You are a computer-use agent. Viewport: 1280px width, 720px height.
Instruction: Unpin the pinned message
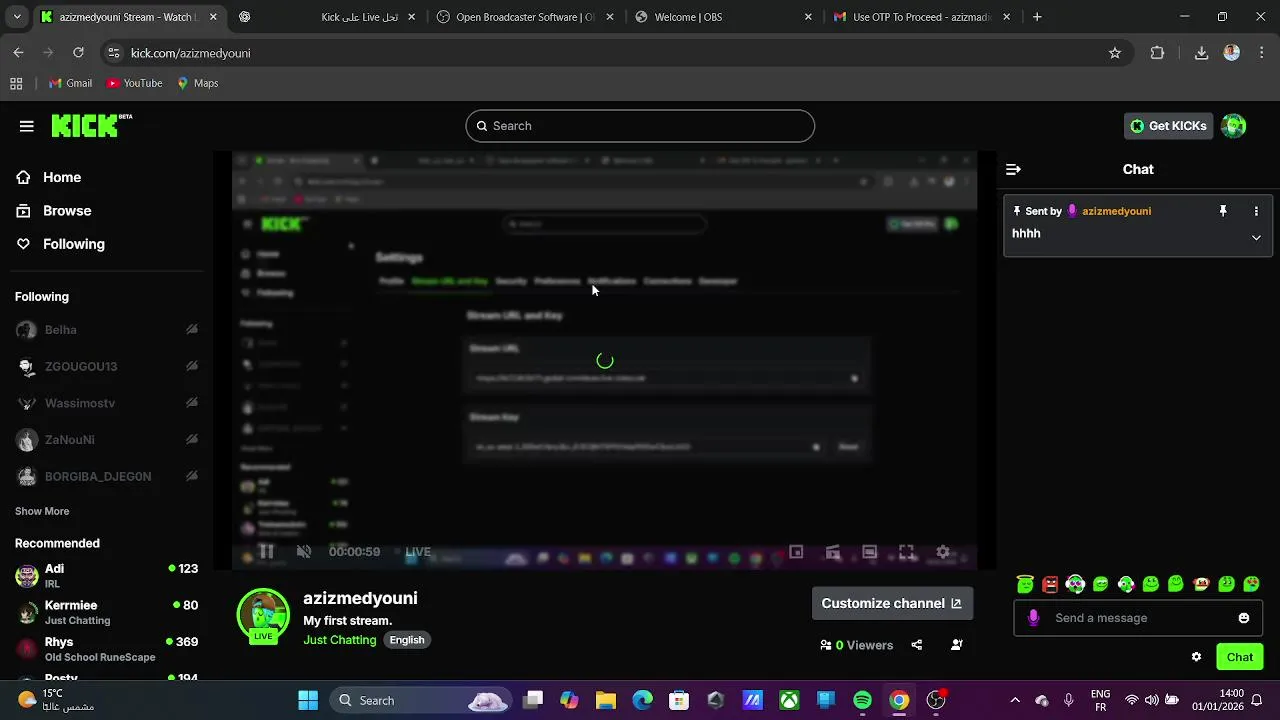click(1222, 211)
